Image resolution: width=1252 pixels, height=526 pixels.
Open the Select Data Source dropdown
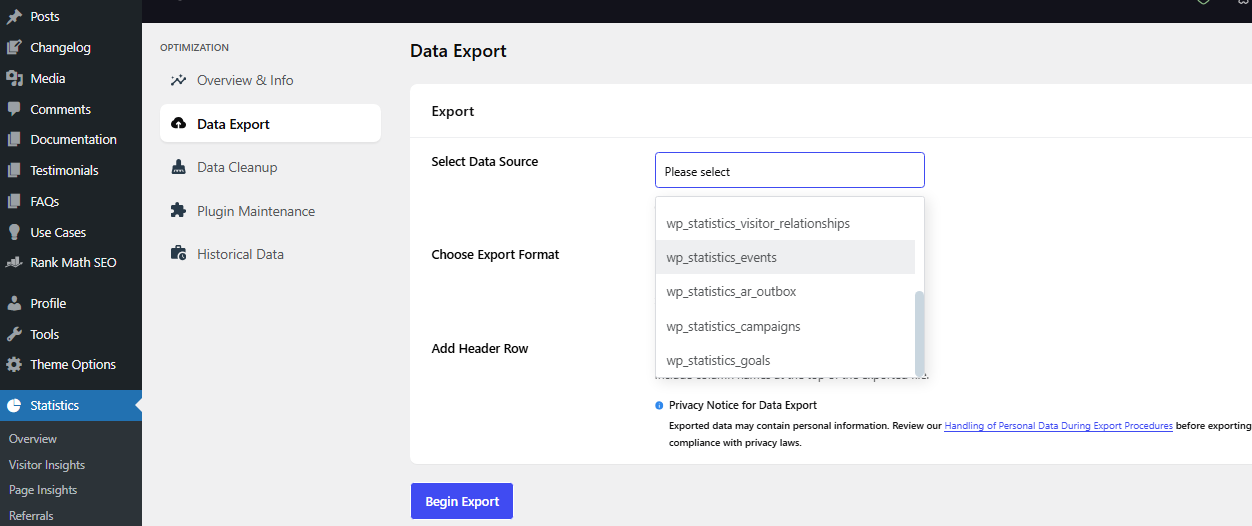point(789,171)
